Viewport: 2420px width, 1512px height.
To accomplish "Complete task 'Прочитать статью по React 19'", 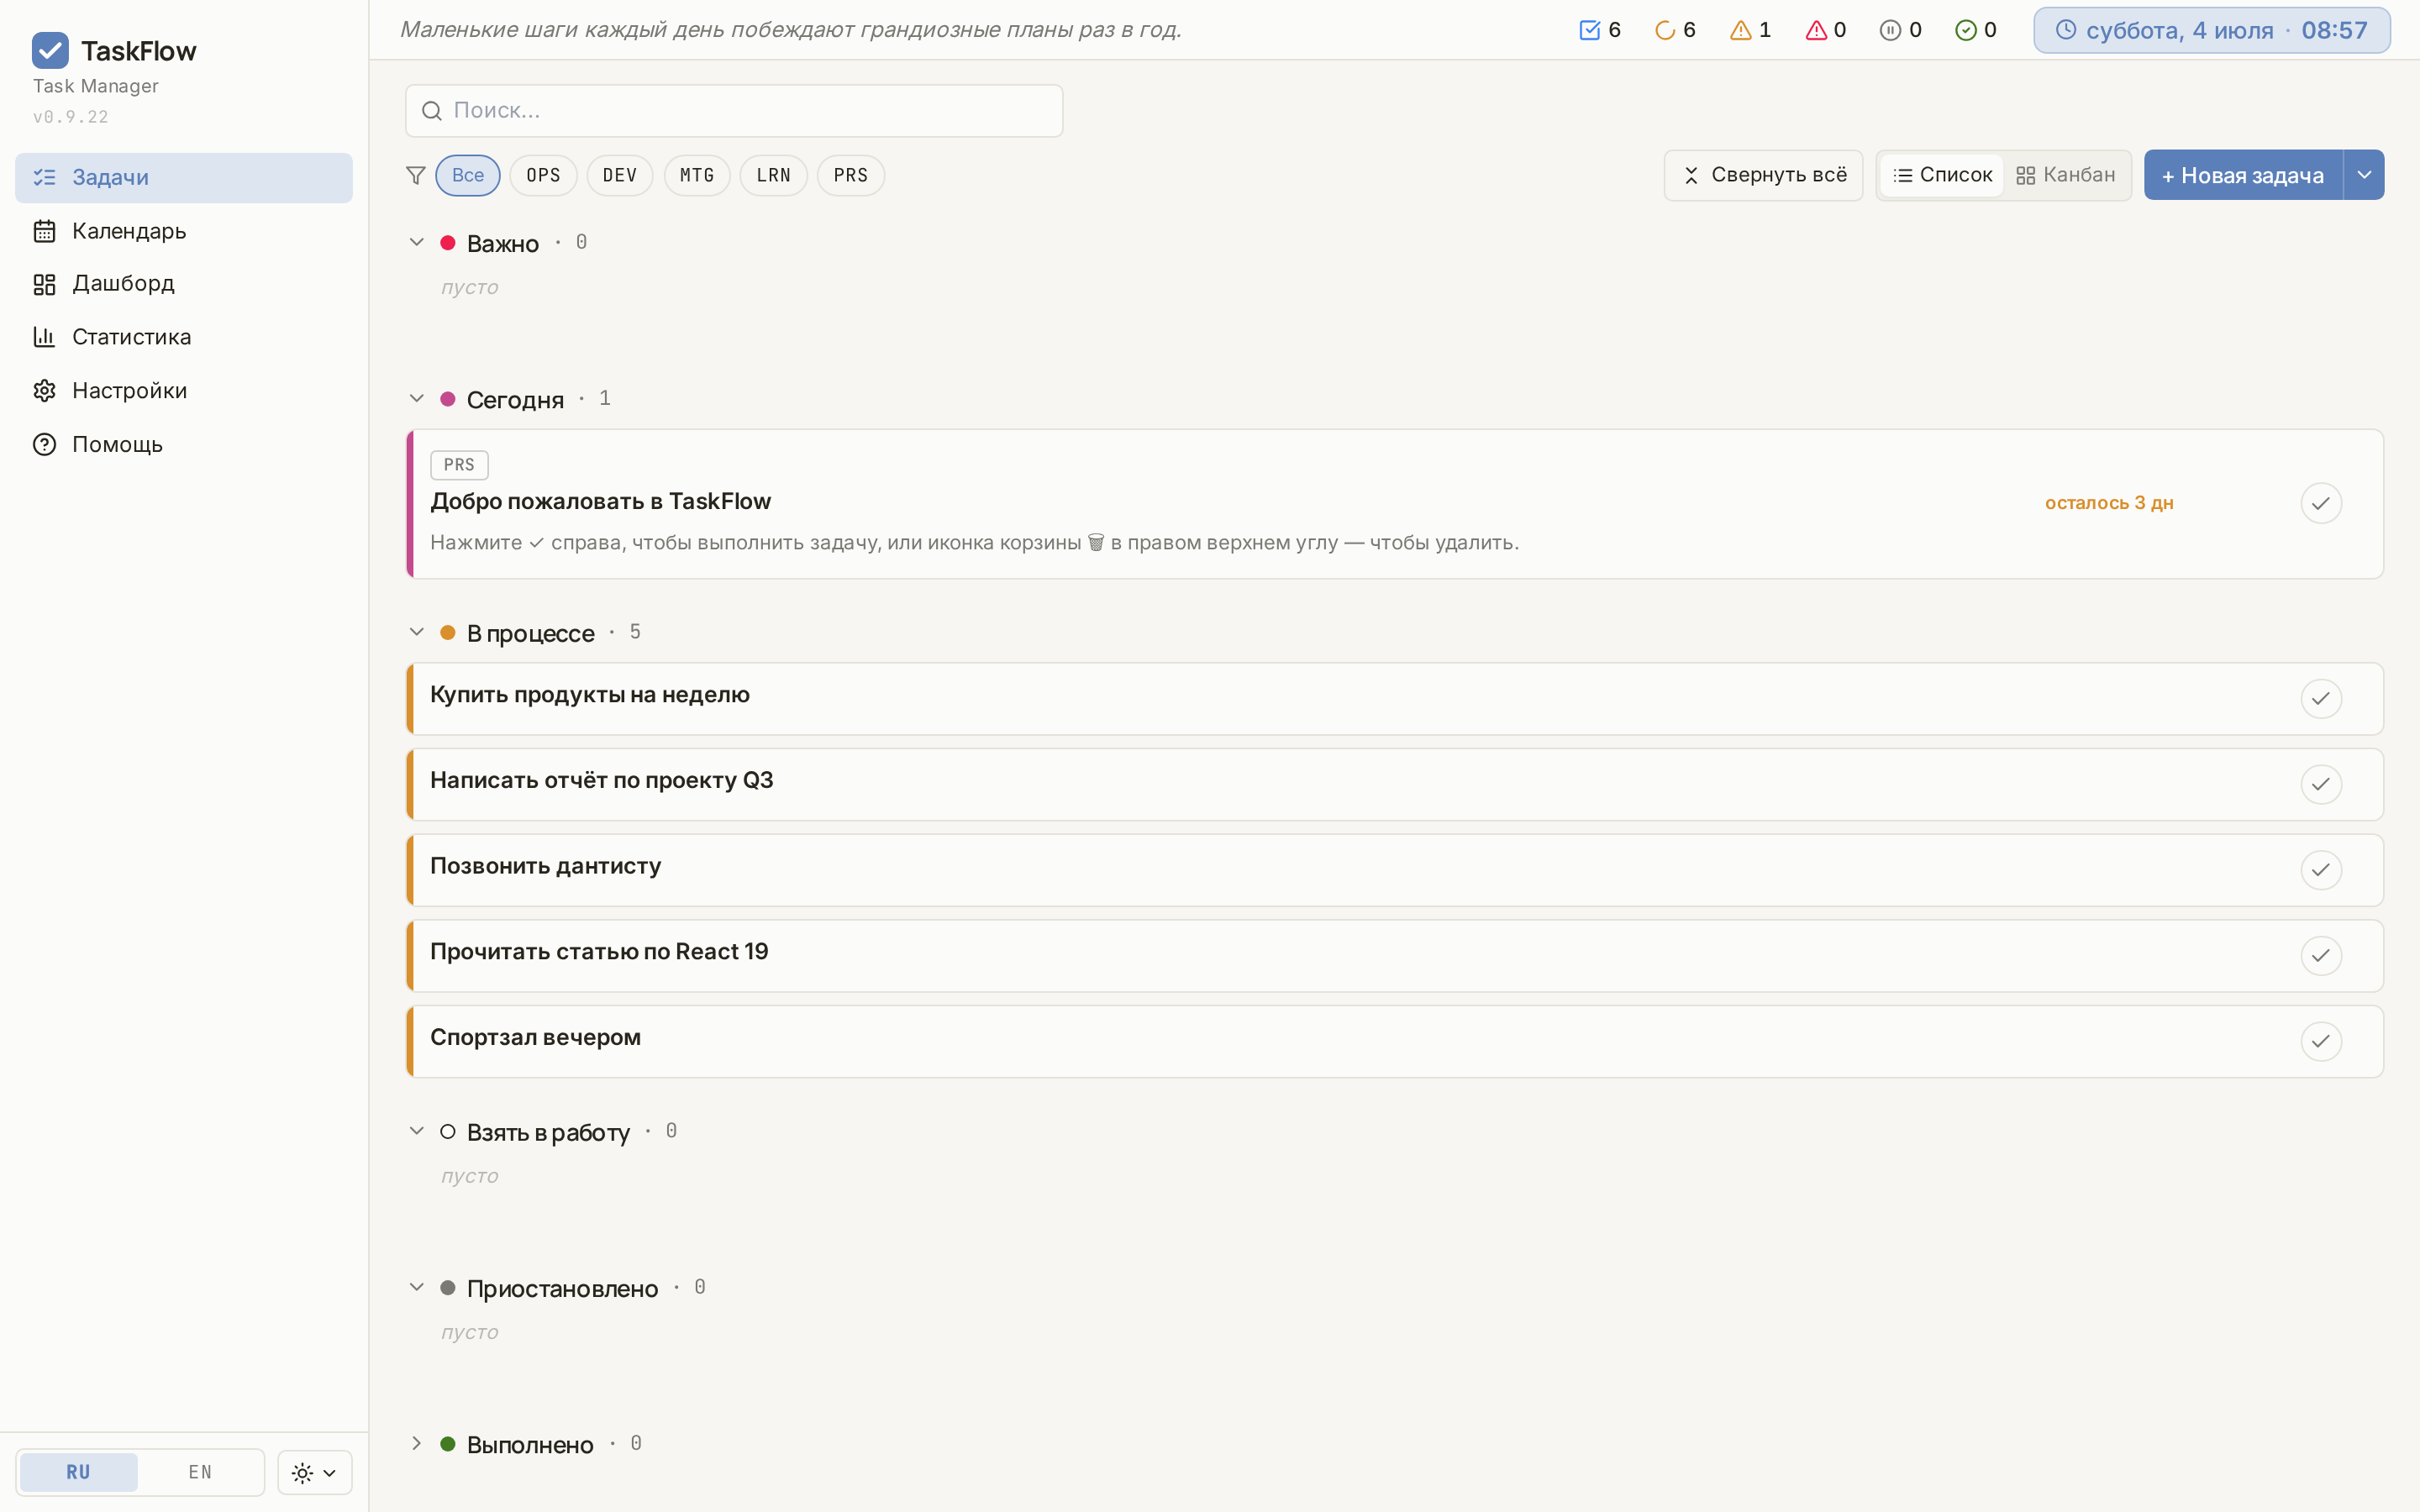I will [2321, 956].
